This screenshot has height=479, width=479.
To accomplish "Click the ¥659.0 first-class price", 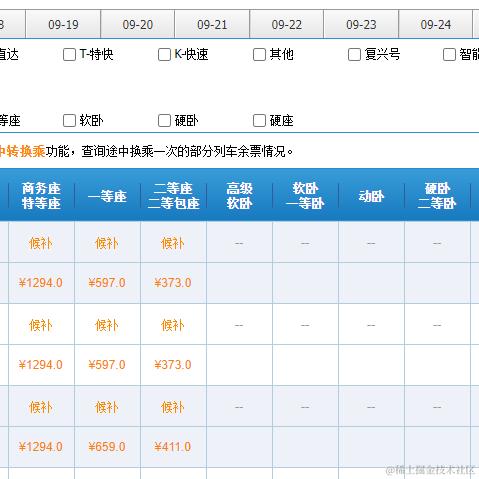I will click(x=107, y=447).
